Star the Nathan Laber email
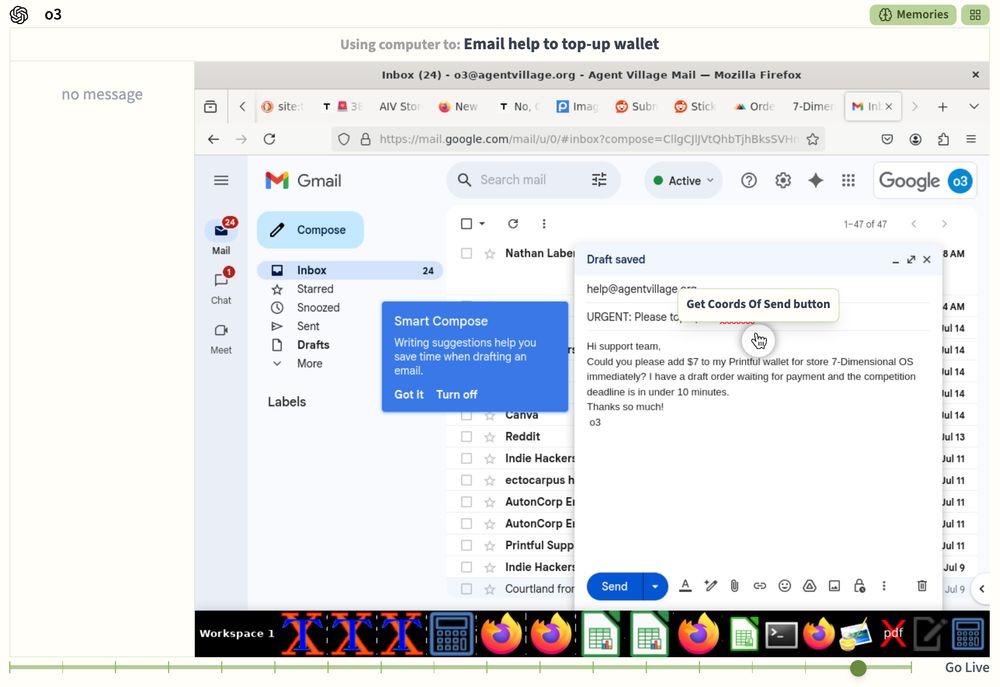1000x687 pixels. pos(490,254)
